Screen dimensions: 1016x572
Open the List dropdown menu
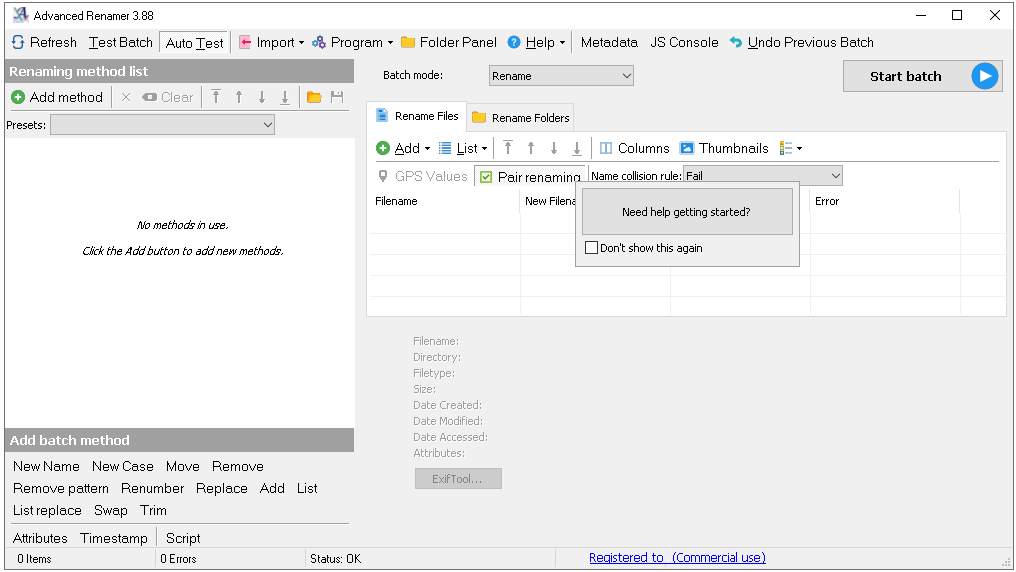[x=463, y=148]
